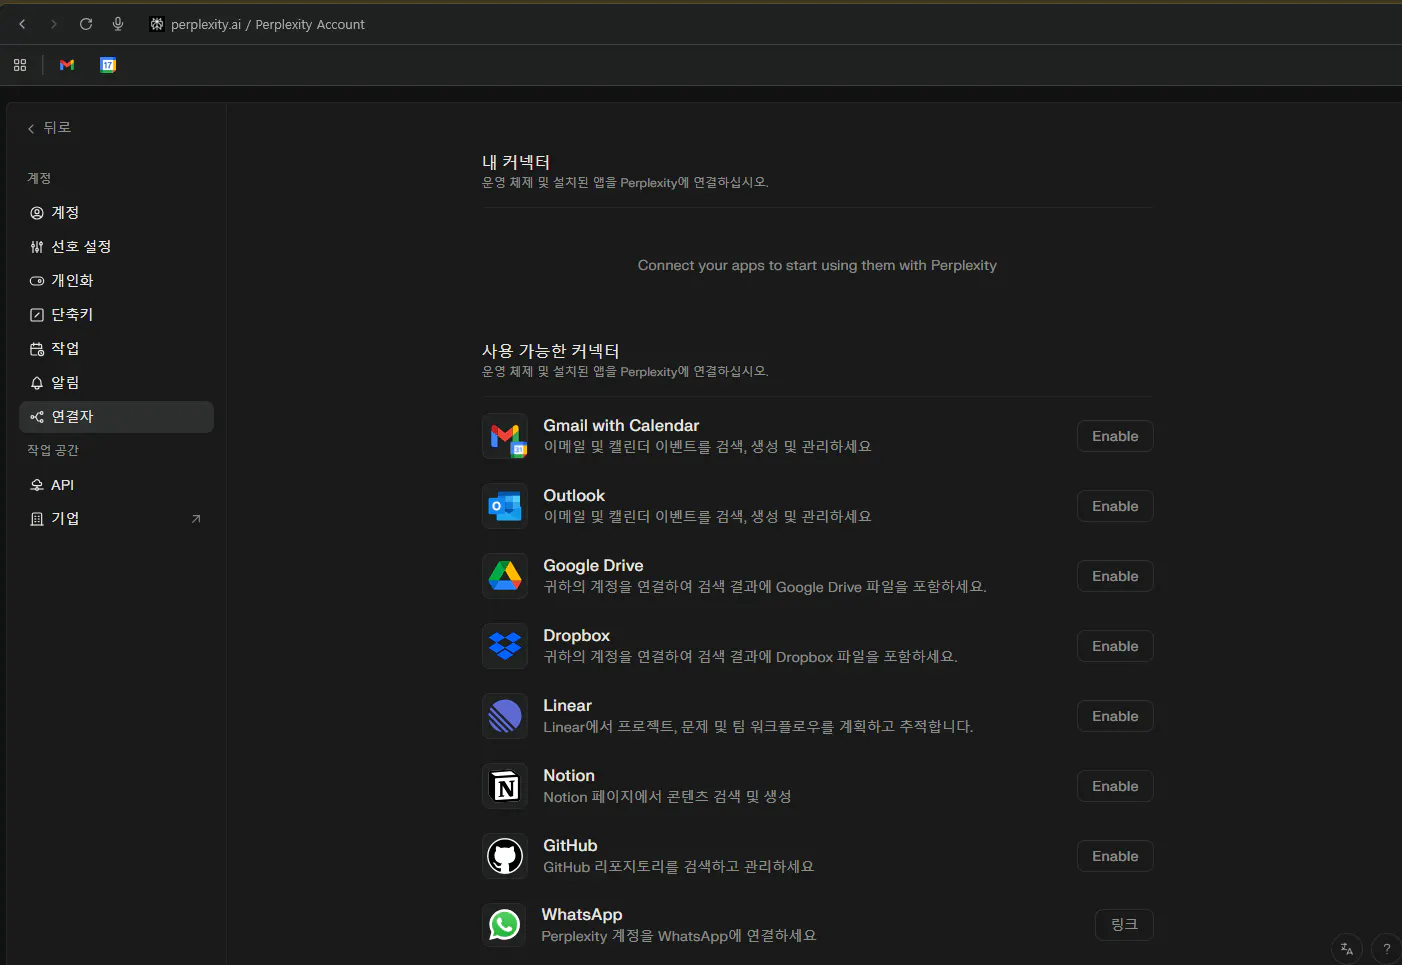Image resolution: width=1402 pixels, height=965 pixels.
Task: Click the Notion title text
Action: 569,776
